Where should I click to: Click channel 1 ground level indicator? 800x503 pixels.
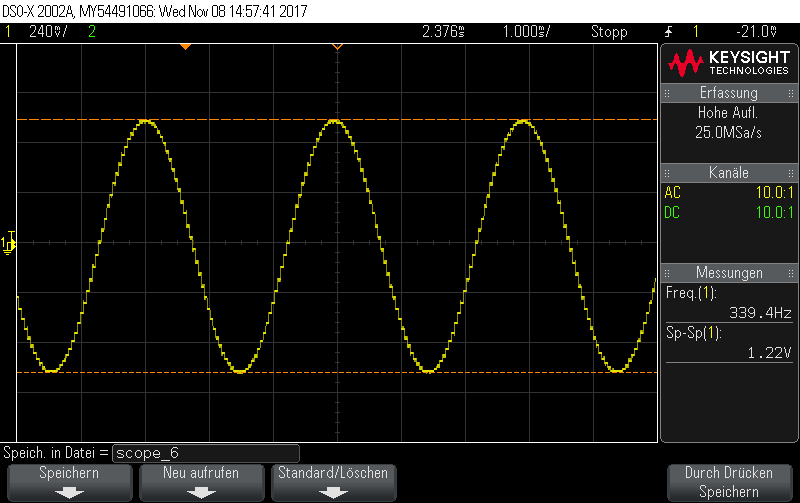click(x=8, y=243)
